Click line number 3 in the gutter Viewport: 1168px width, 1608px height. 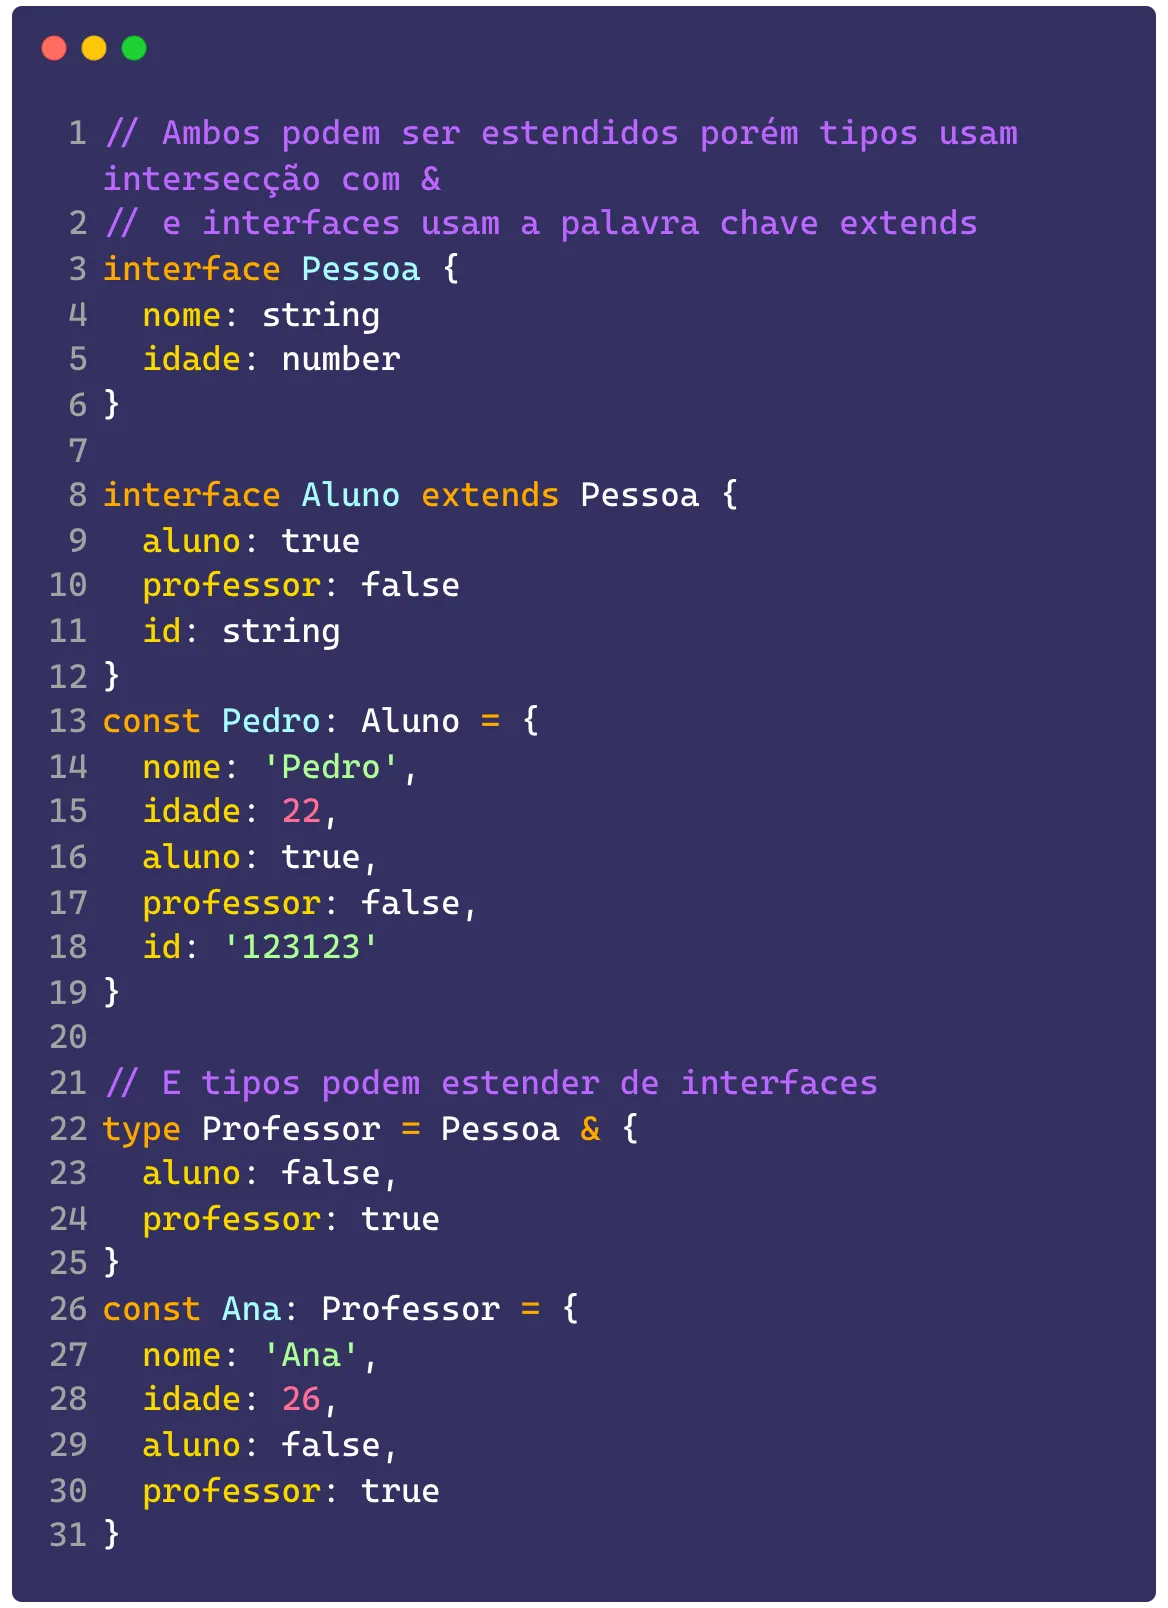78,269
